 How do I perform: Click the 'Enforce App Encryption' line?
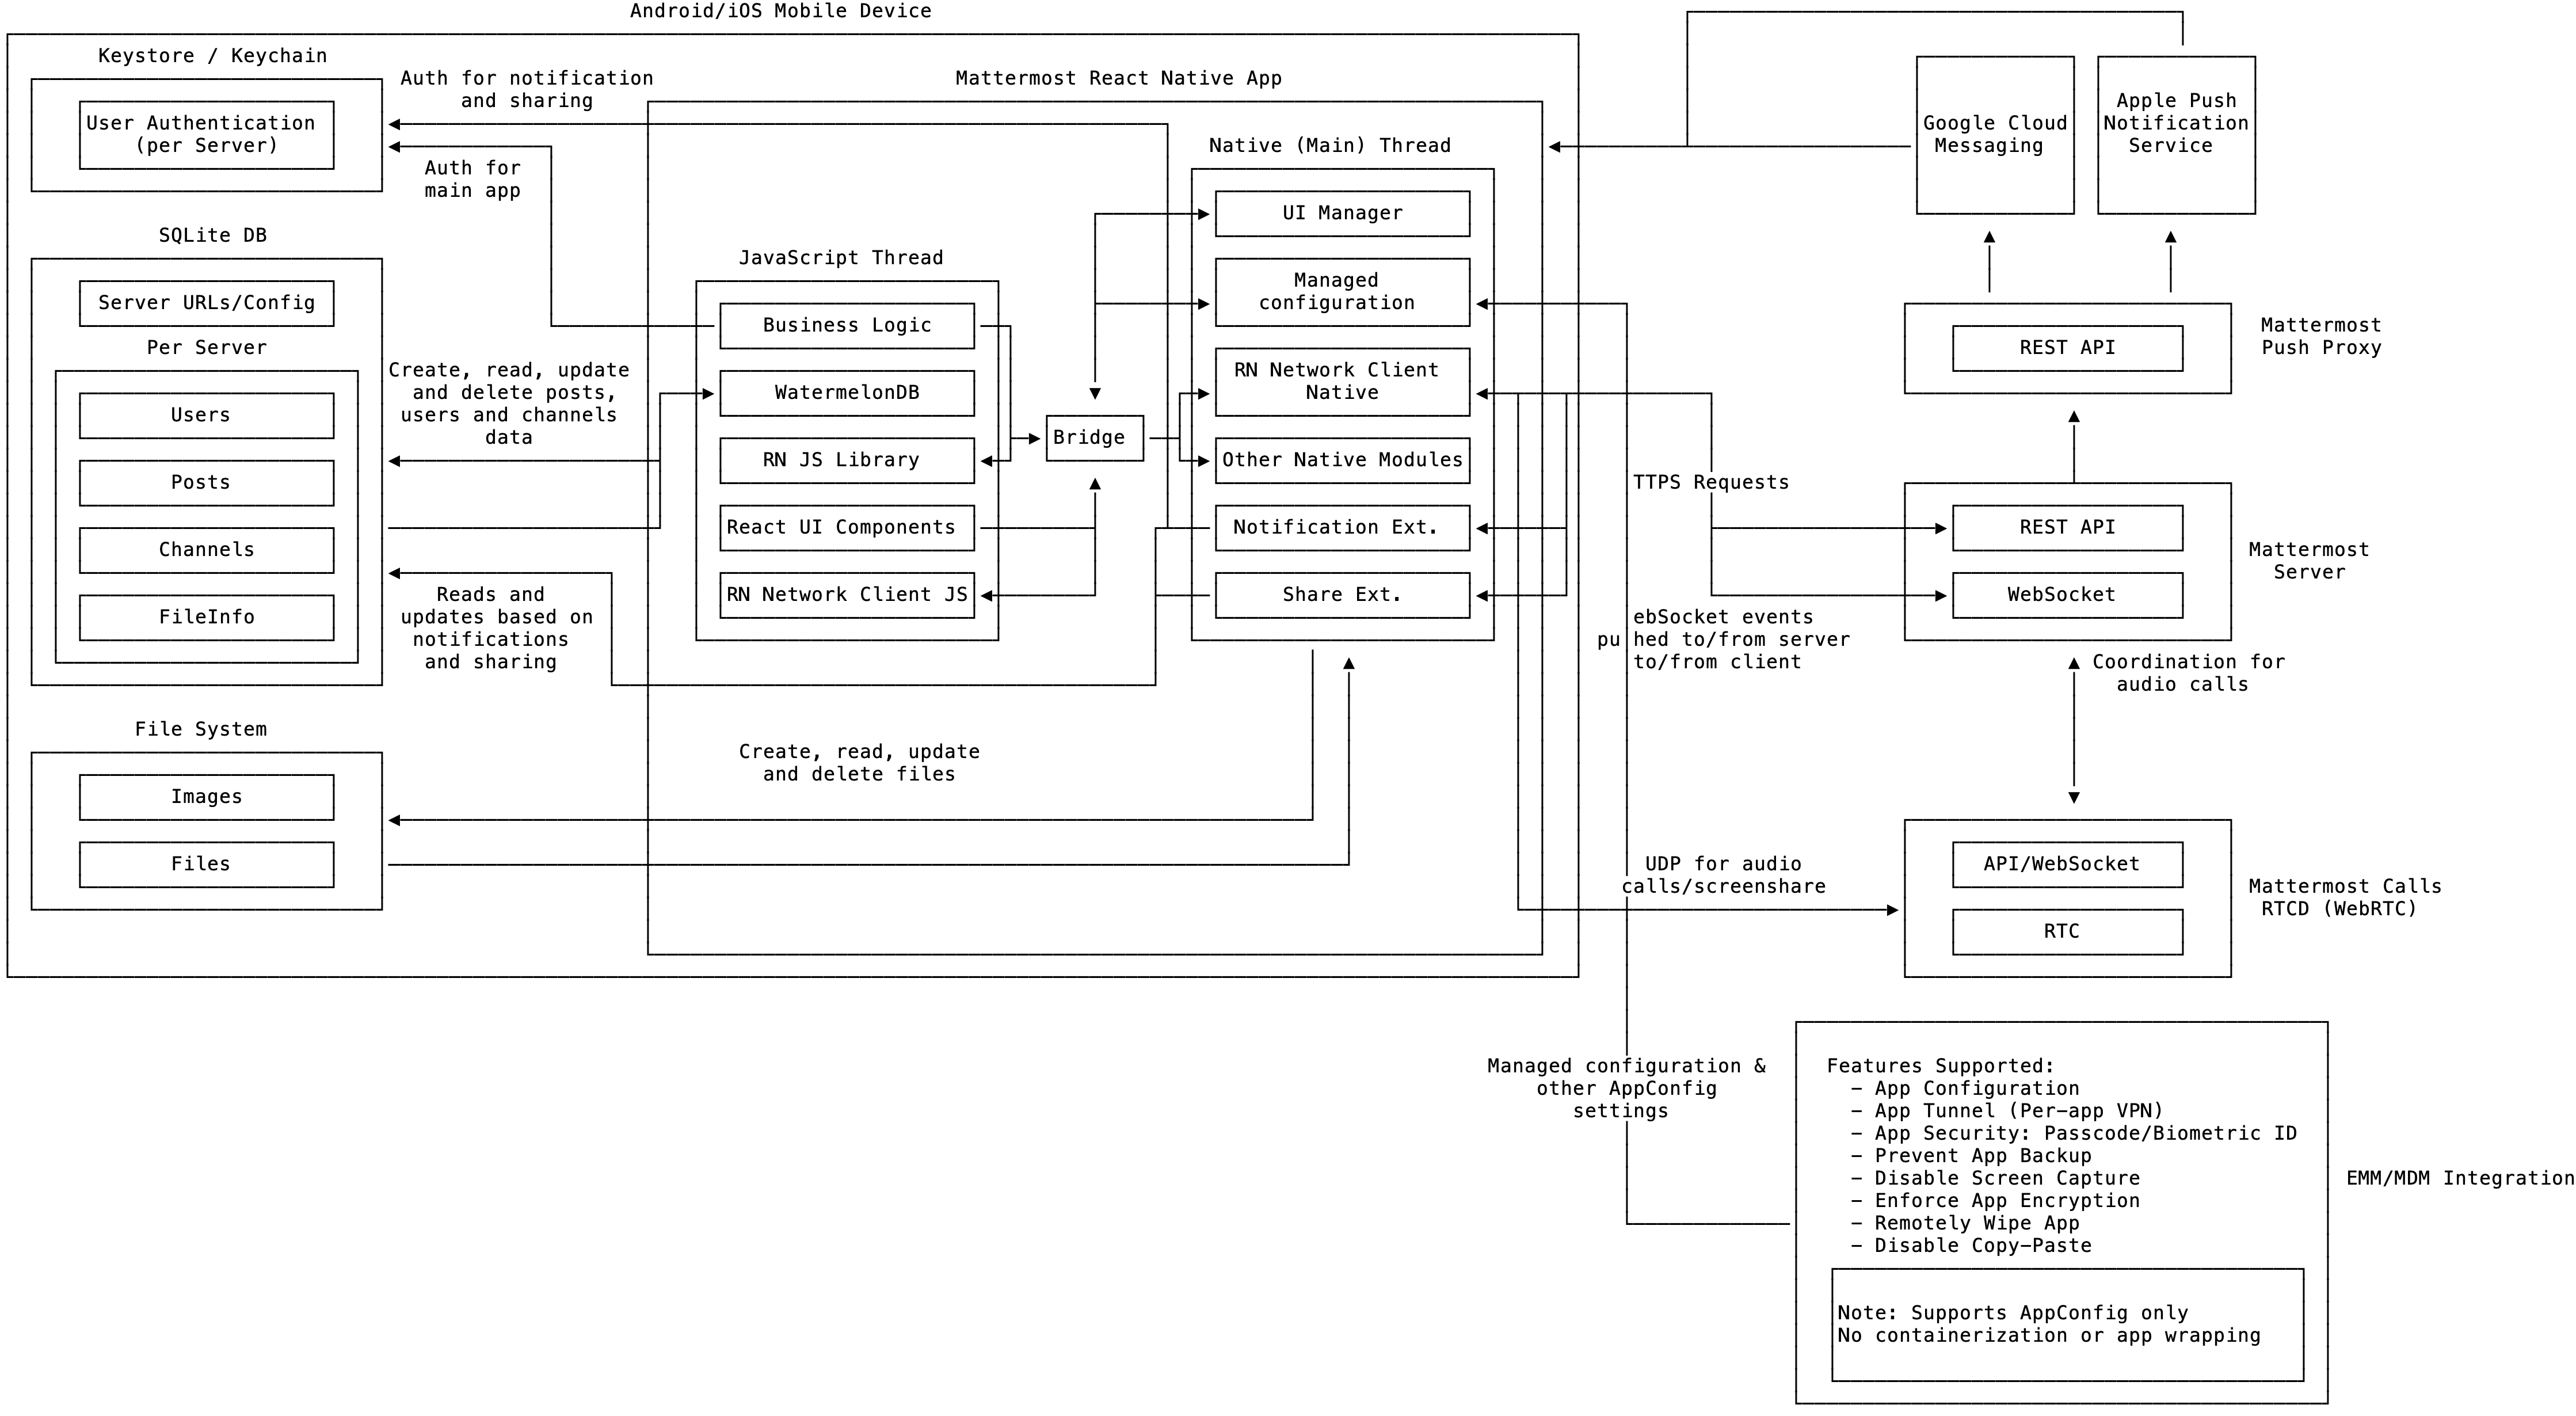tap(1995, 1201)
